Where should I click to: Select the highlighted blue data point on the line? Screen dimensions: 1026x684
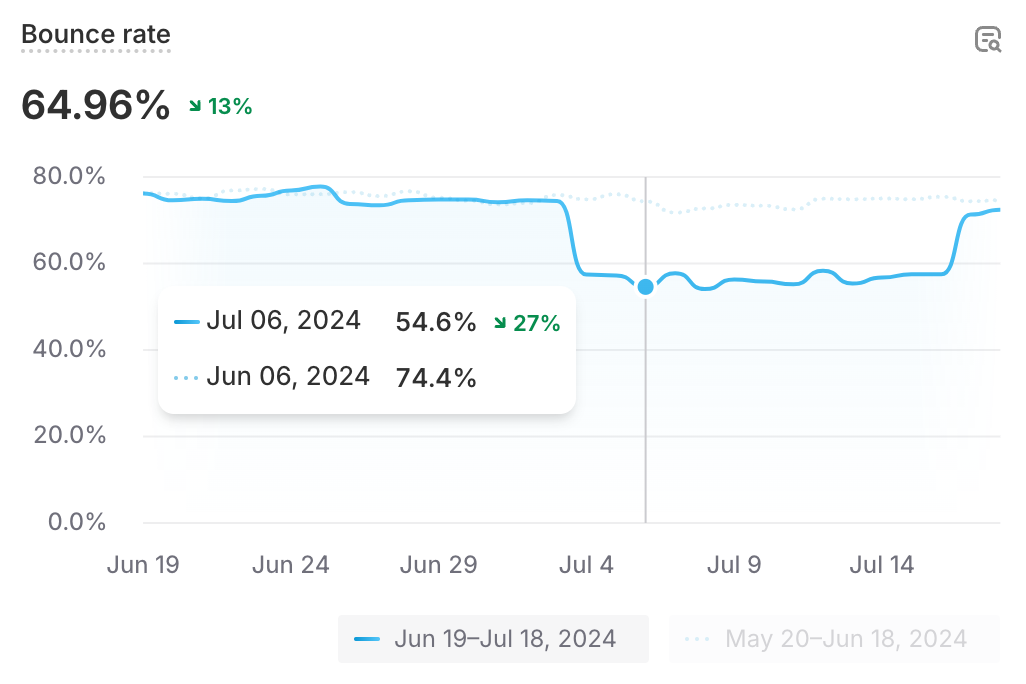click(x=645, y=287)
